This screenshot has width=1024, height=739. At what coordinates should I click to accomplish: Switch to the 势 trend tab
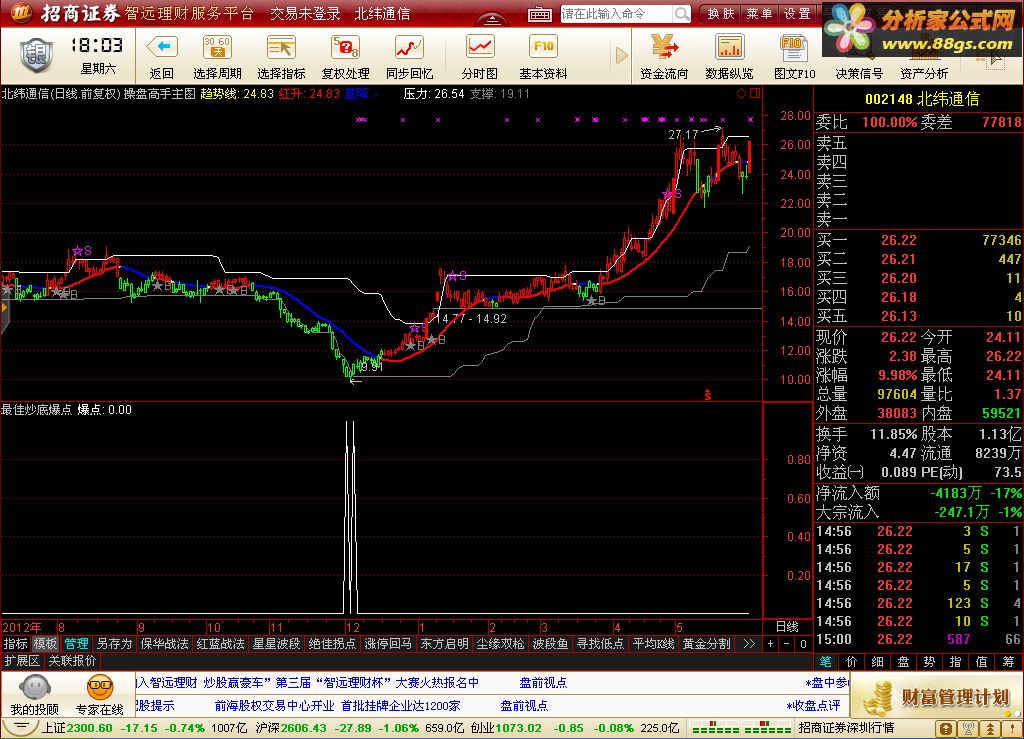pyautogui.click(x=930, y=661)
